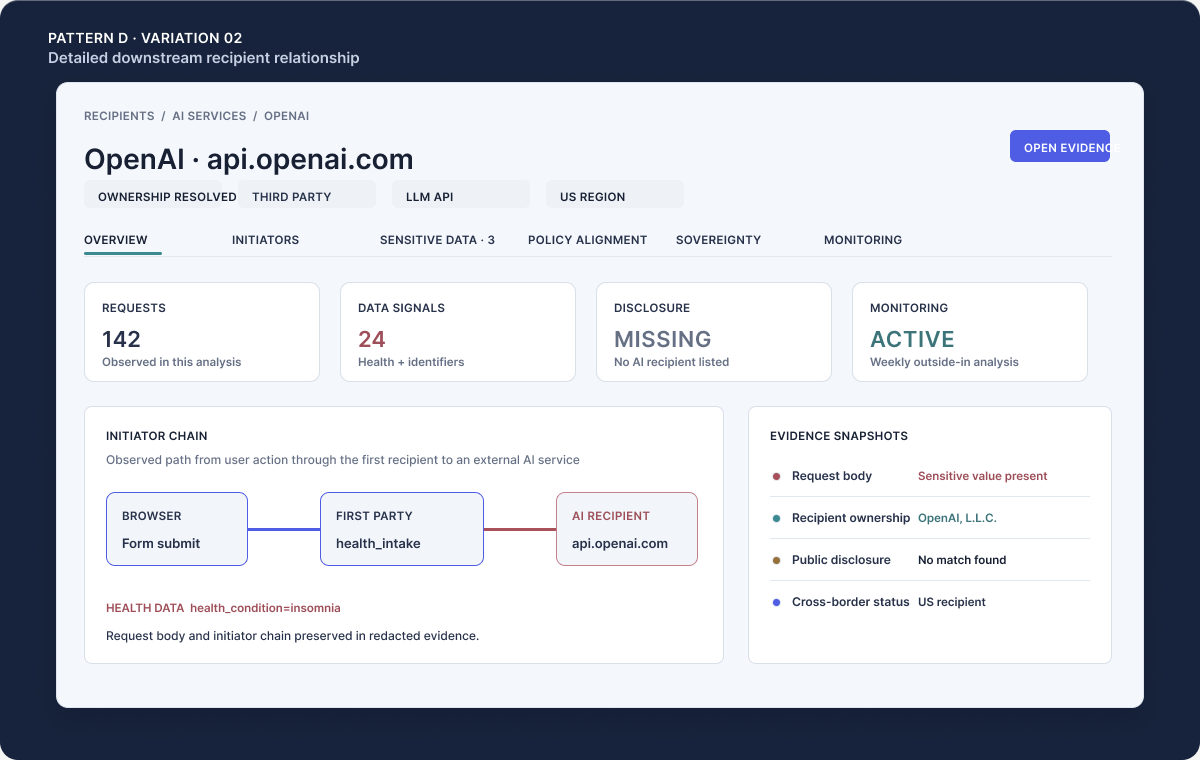1200x760 pixels.
Task: Switch to the Monitoring tab
Action: pos(863,240)
